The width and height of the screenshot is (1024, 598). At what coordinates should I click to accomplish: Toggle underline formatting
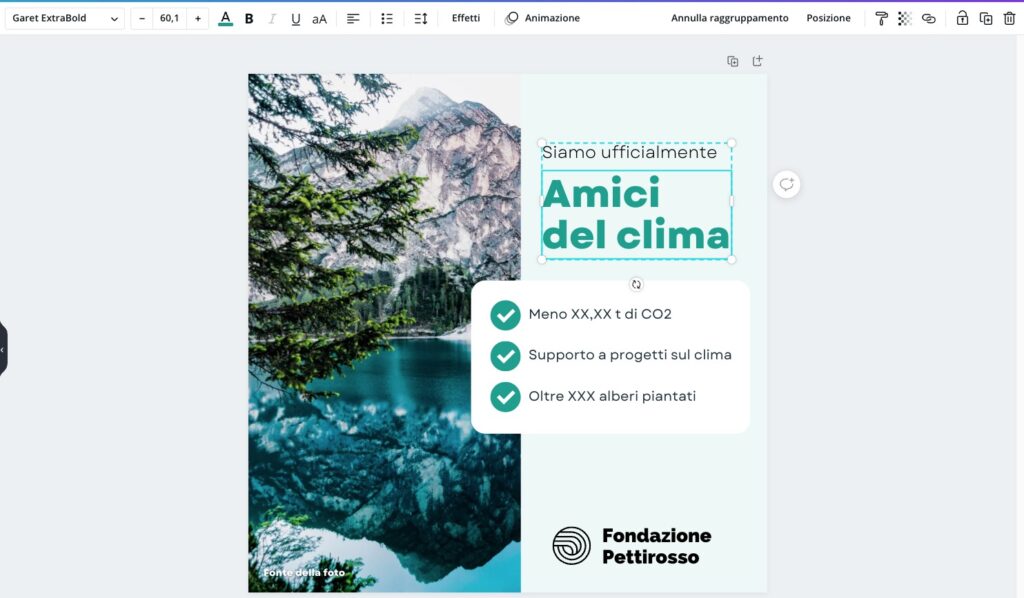296,19
